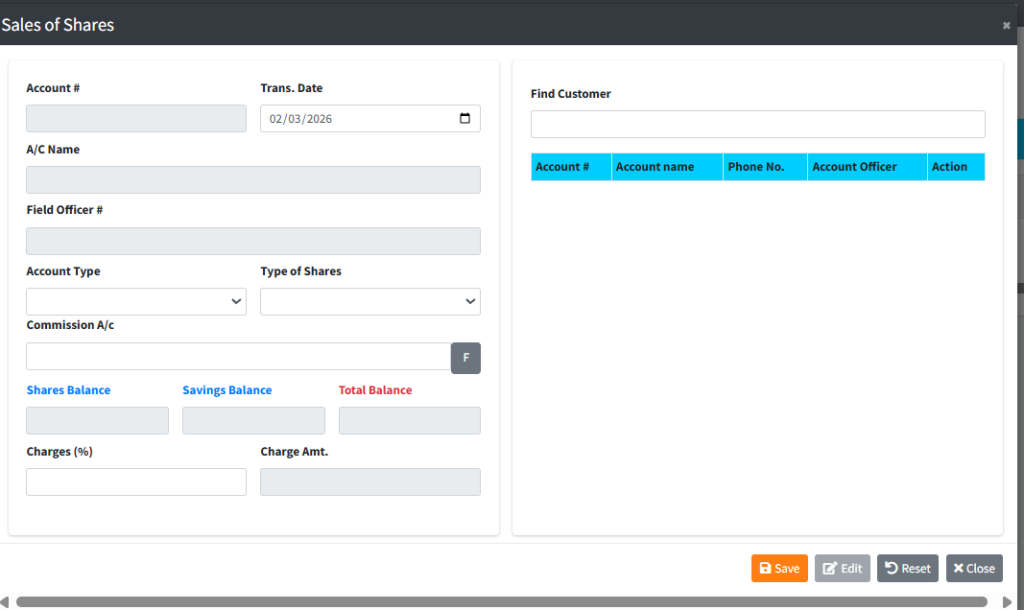Click the Edit button
The image size is (1024, 610).
[x=842, y=568]
